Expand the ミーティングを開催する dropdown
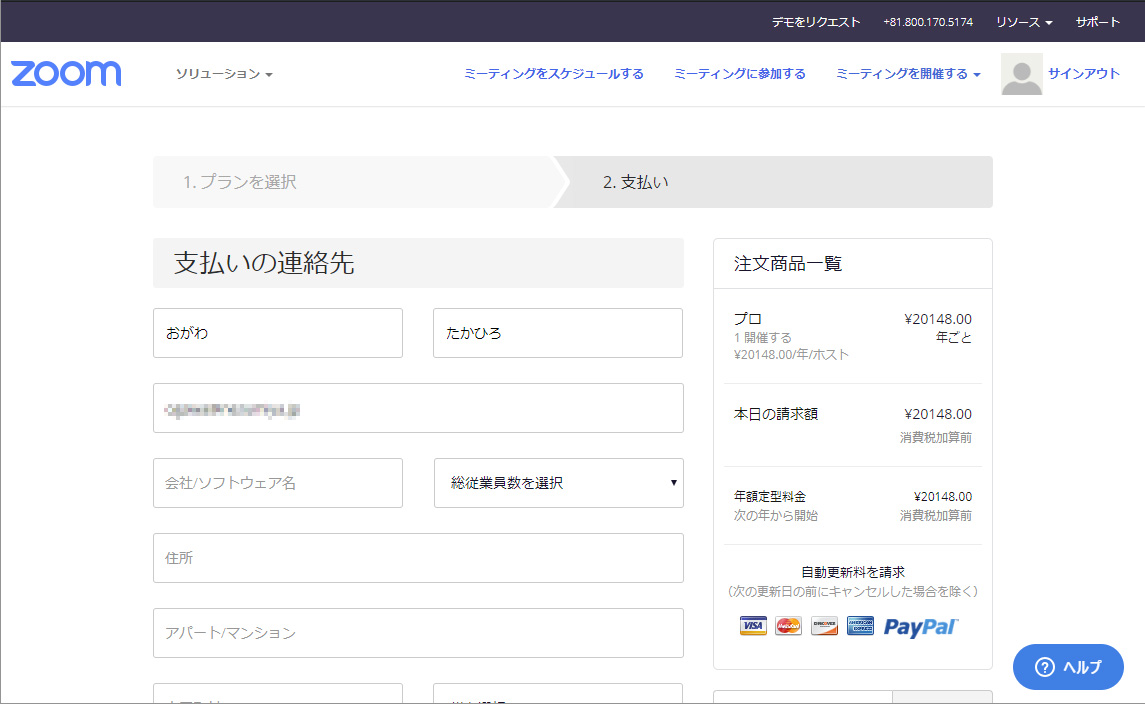This screenshot has height=704, width=1145. point(907,74)
